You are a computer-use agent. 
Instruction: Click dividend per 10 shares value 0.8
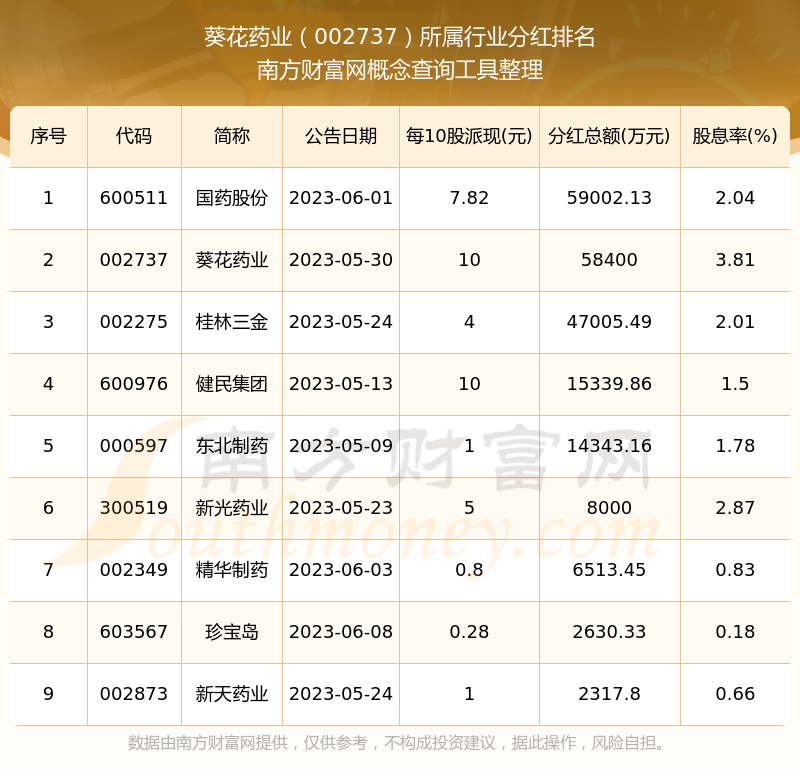pos(469,570)
